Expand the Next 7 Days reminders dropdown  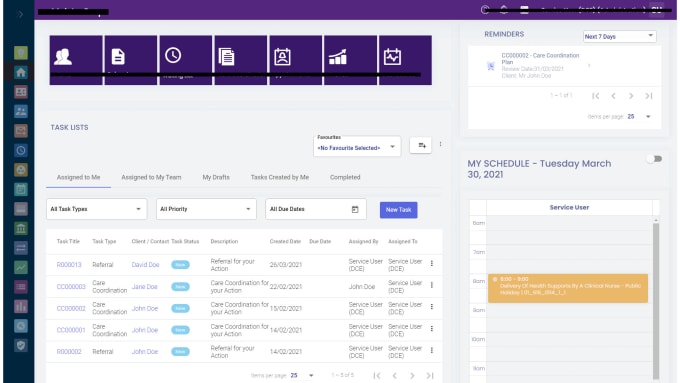[x=619, y=36]
